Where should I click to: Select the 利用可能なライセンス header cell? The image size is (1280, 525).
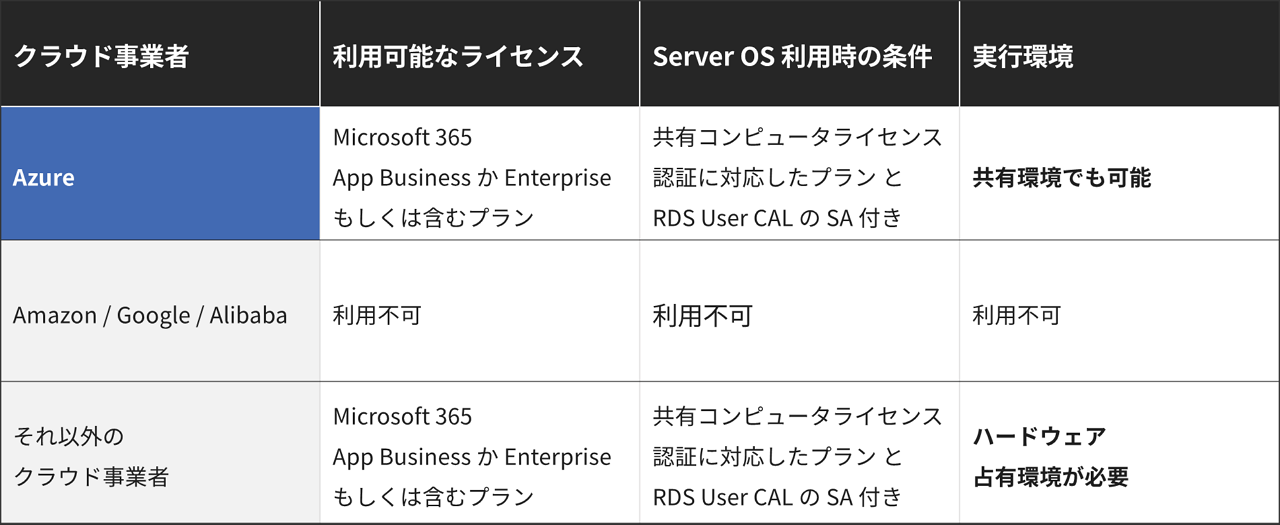458,56
